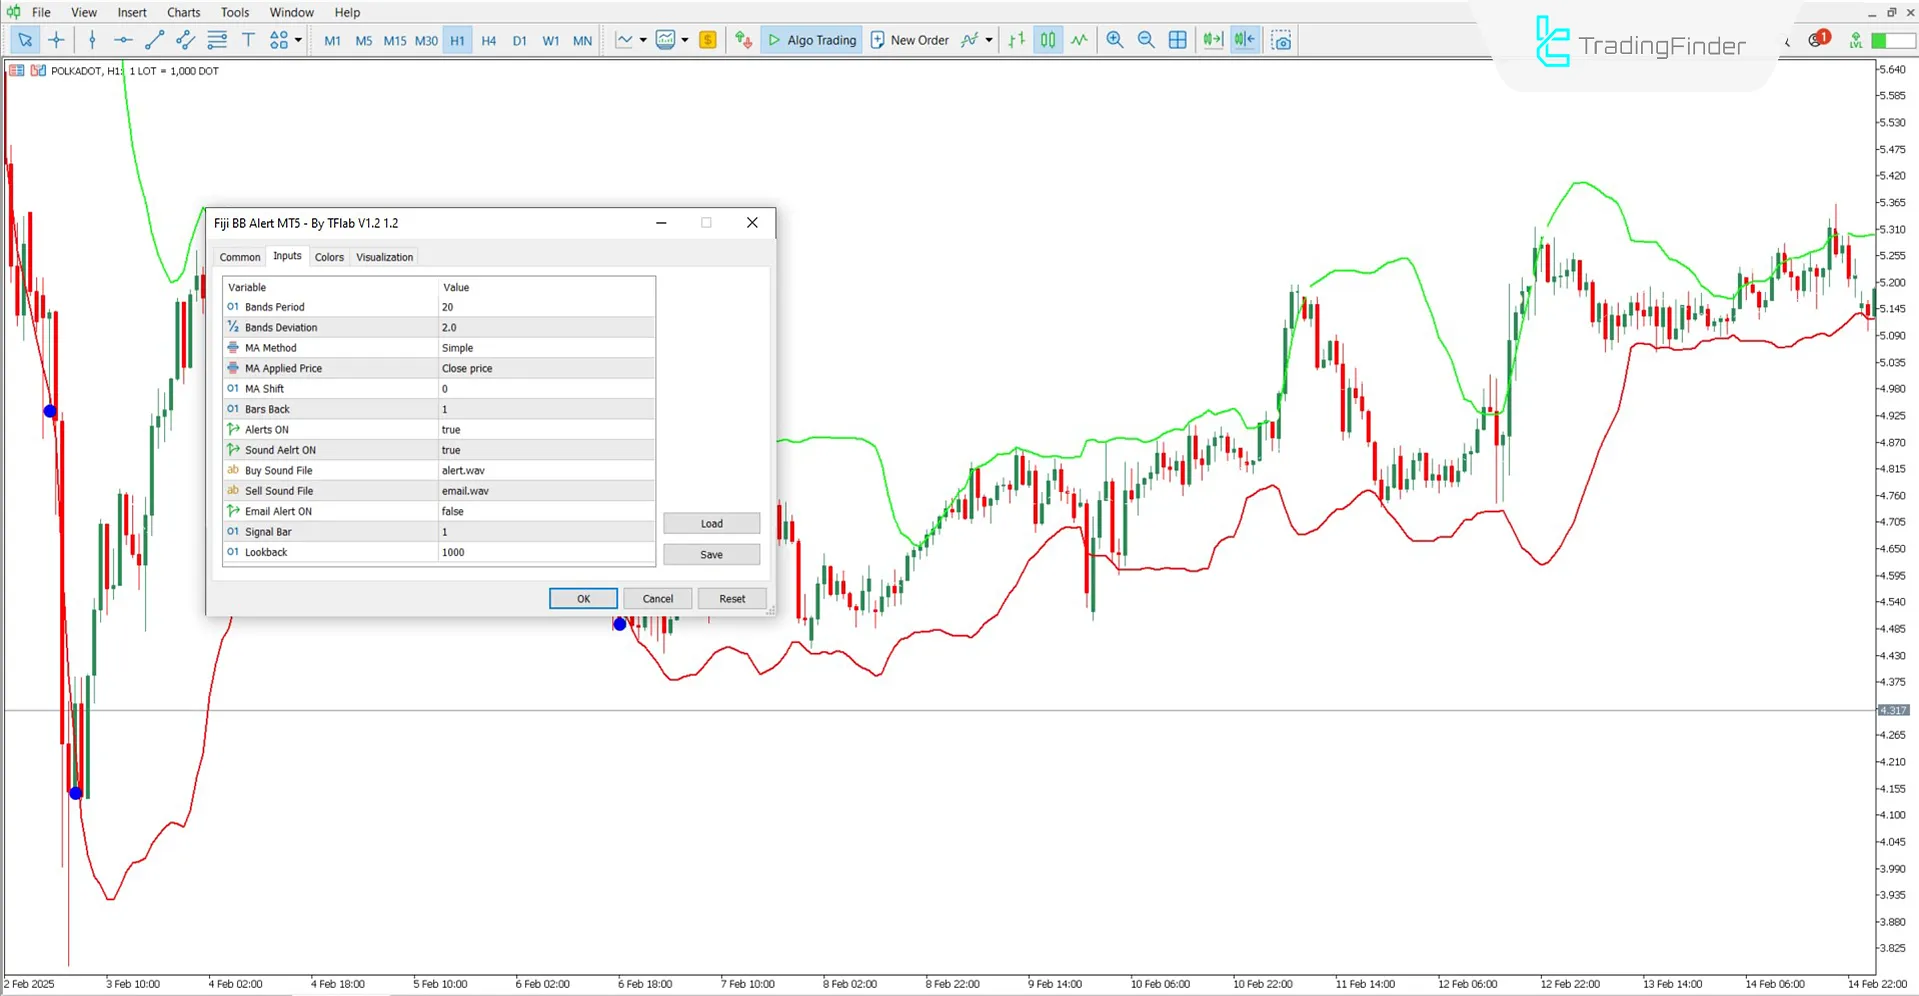Expand the indicators dropdown arrow

[643, 40]
